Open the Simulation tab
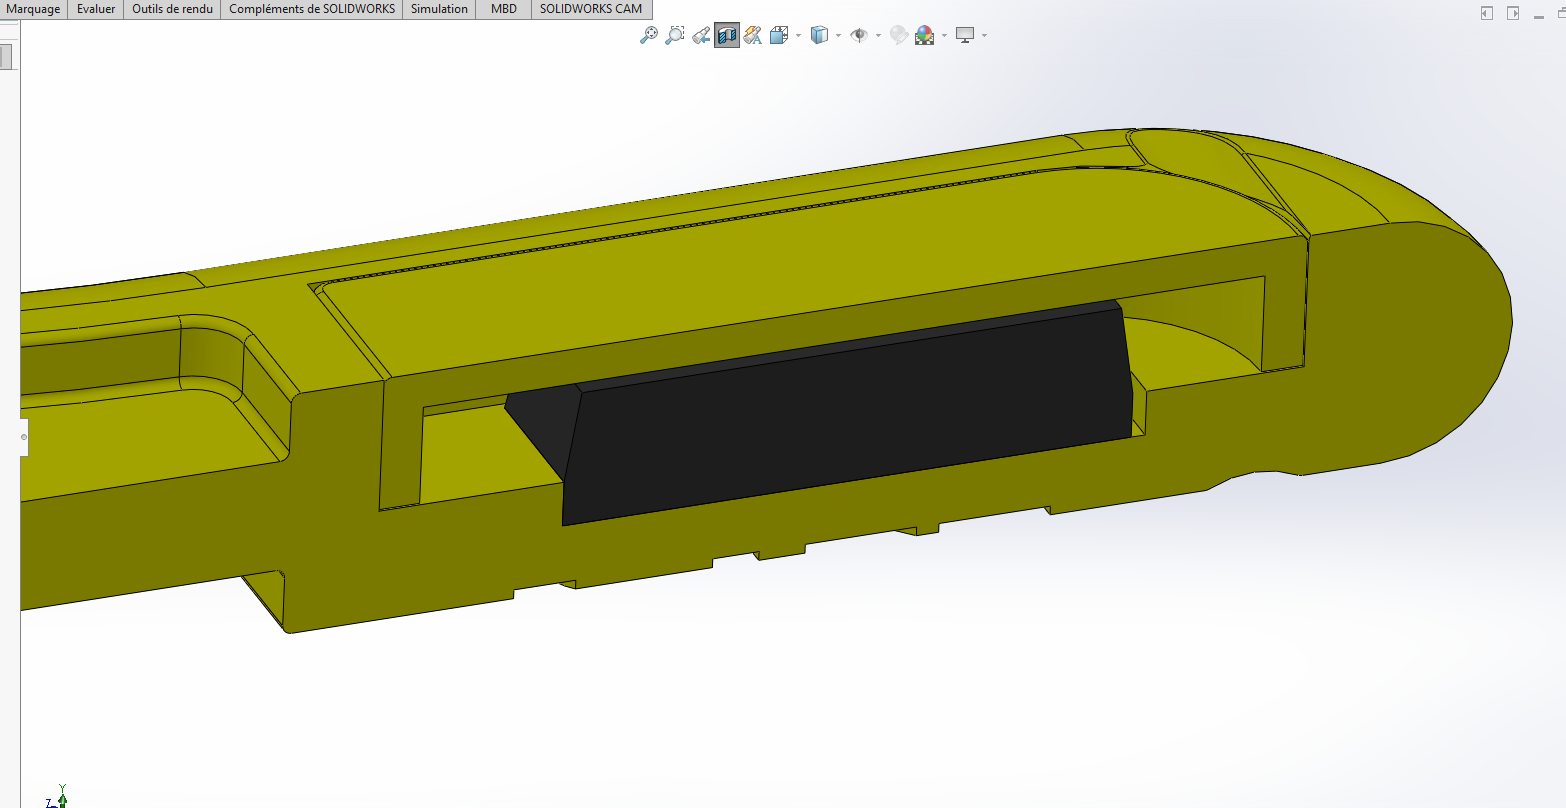Viewport: 1566px width, 808px height. pyautogui.click(x=439, y=9)
